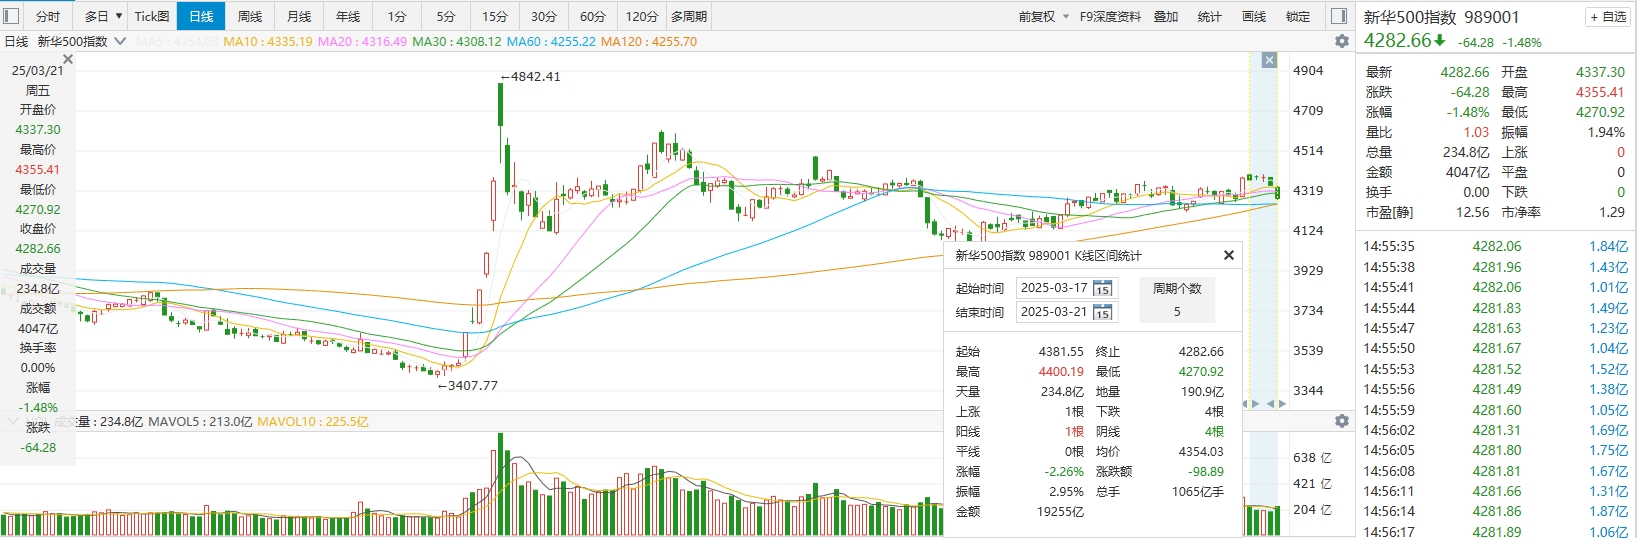Viewport: 1637px width, 538px height.
Task: Close the K线区间统计 dialog
Action: point(1229,255)
